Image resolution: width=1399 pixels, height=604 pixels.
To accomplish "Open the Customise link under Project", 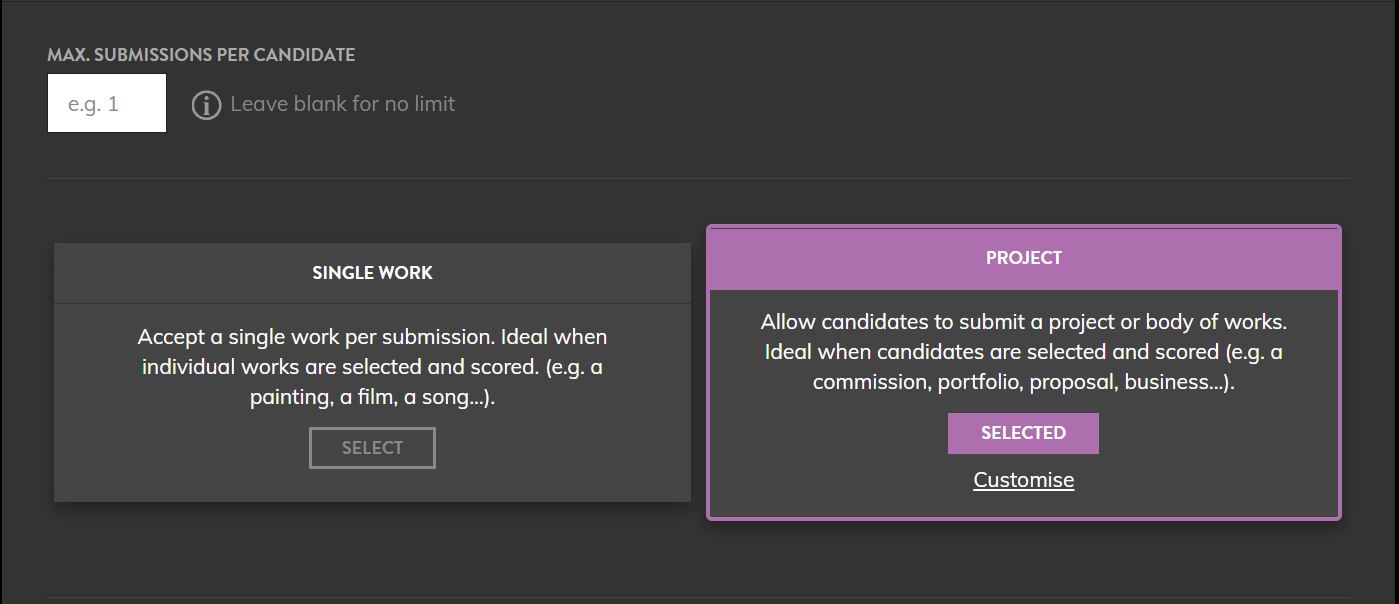I will point(1024,480).
